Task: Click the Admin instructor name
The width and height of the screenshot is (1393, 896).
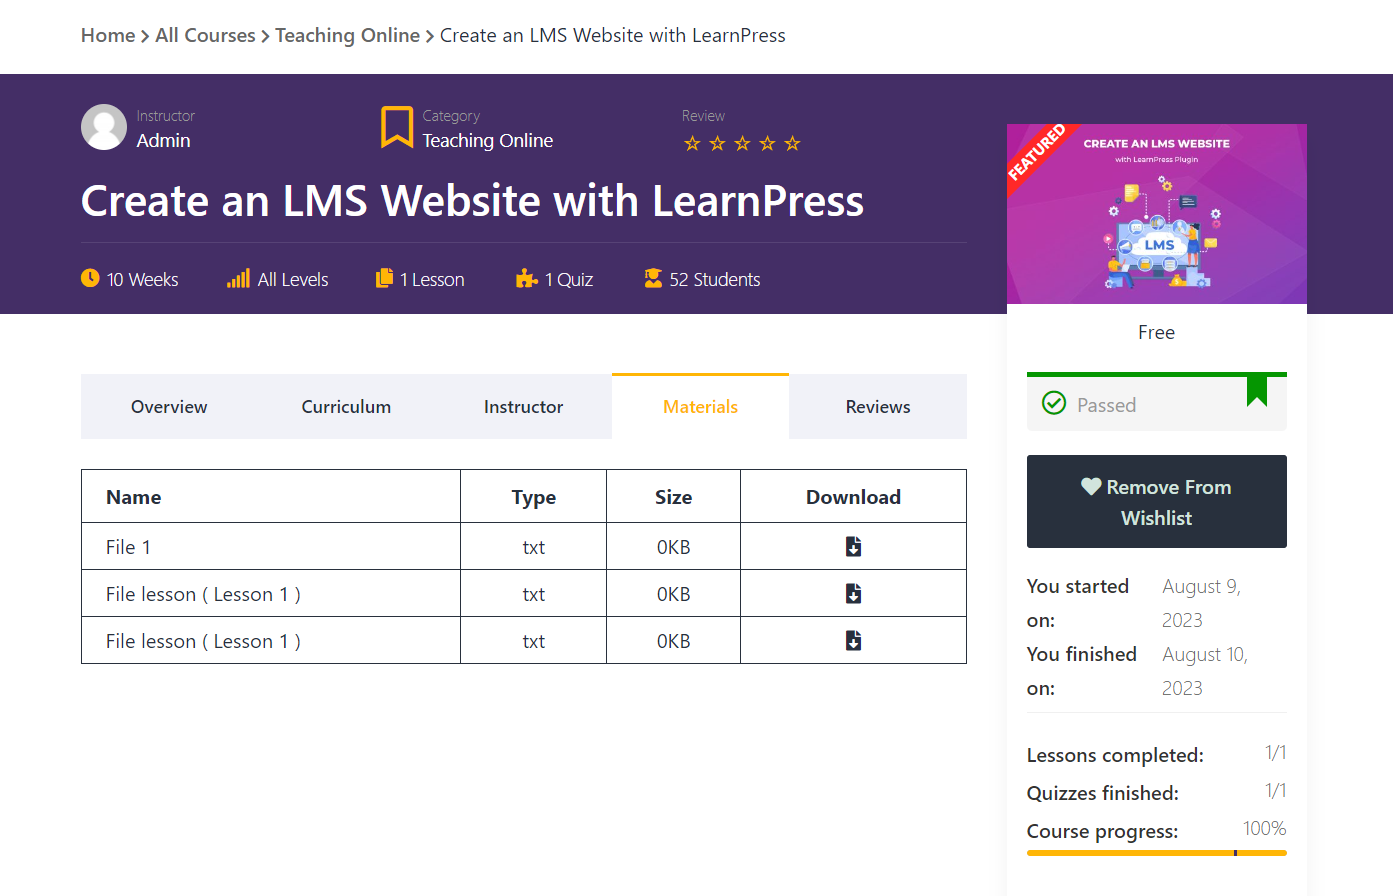Action: coord(163,140)
